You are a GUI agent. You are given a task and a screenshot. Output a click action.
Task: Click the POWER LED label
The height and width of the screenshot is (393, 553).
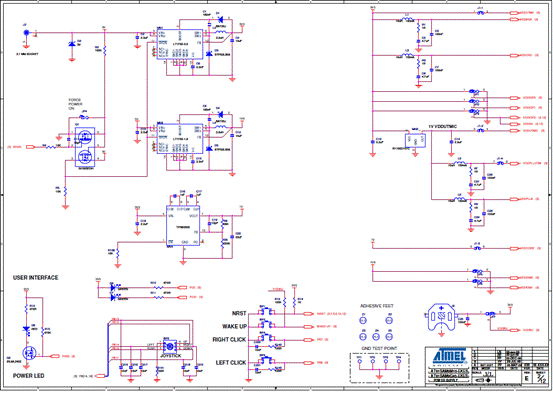click(29, 376)
